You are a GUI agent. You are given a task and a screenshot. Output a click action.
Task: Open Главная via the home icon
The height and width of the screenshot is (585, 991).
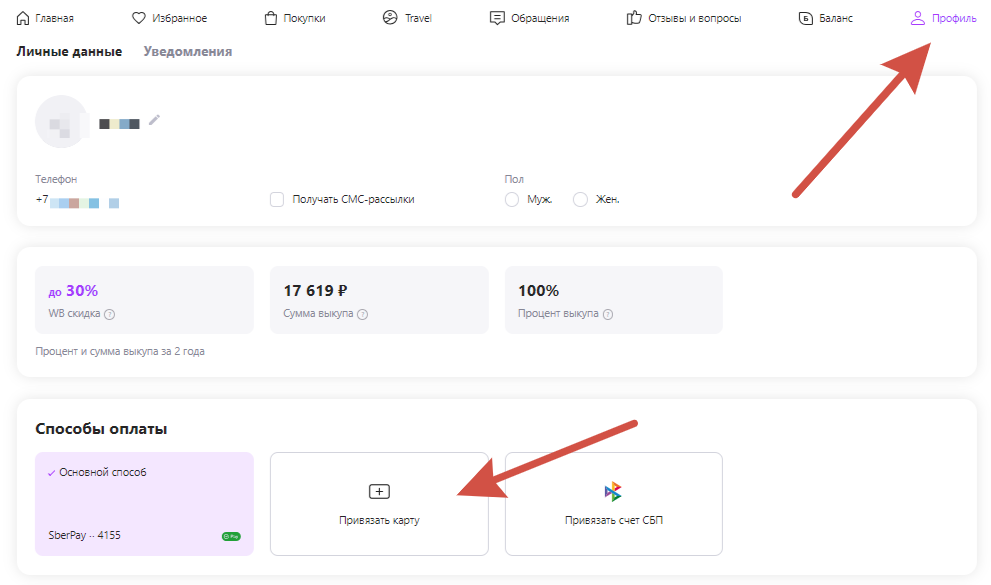[x=23, y=18]
